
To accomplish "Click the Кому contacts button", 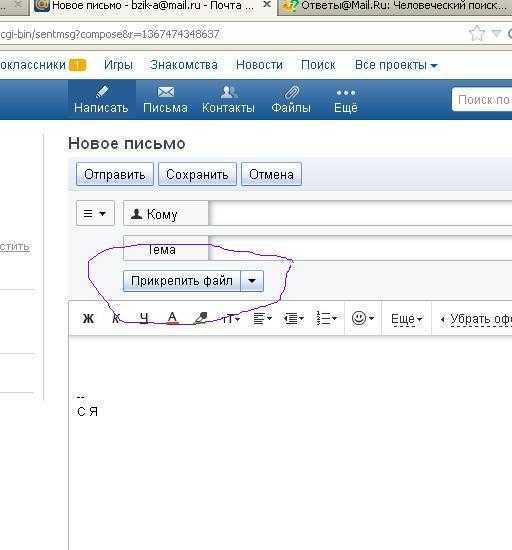I will coord(166,214).
